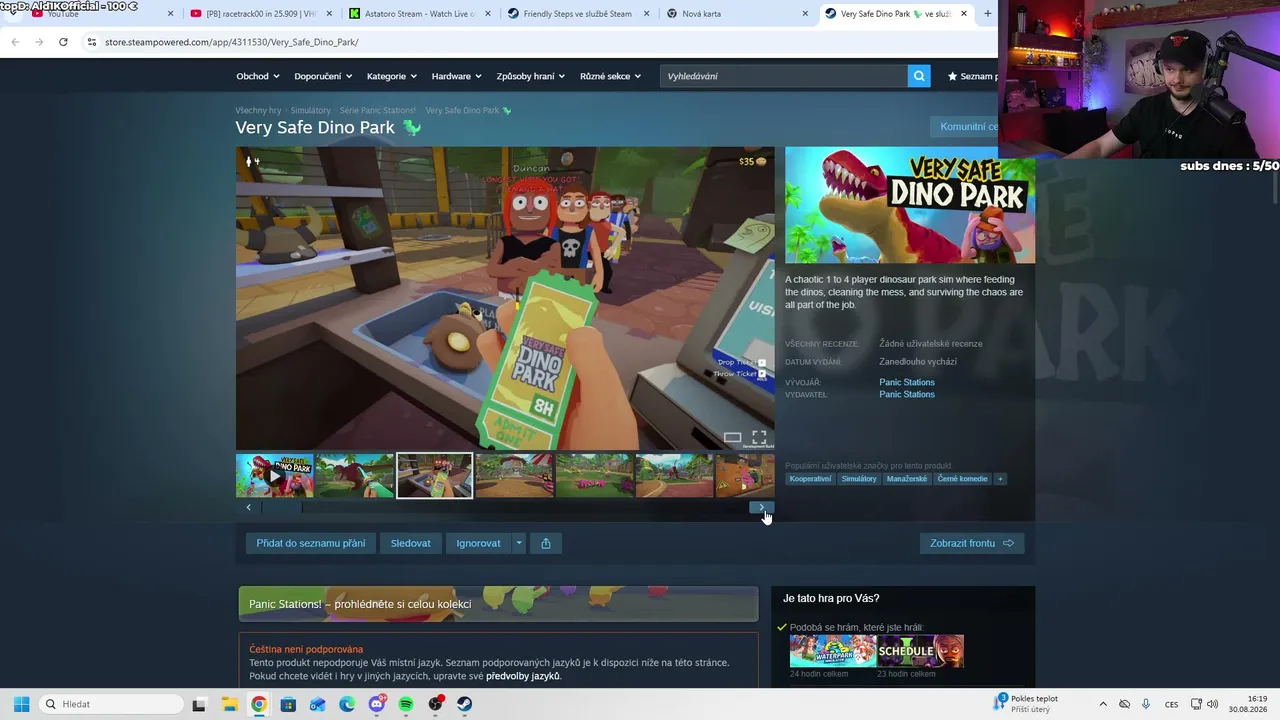Close the YouTube browser tab
Screen dimensions: 1280x720
tap(170, 14)
